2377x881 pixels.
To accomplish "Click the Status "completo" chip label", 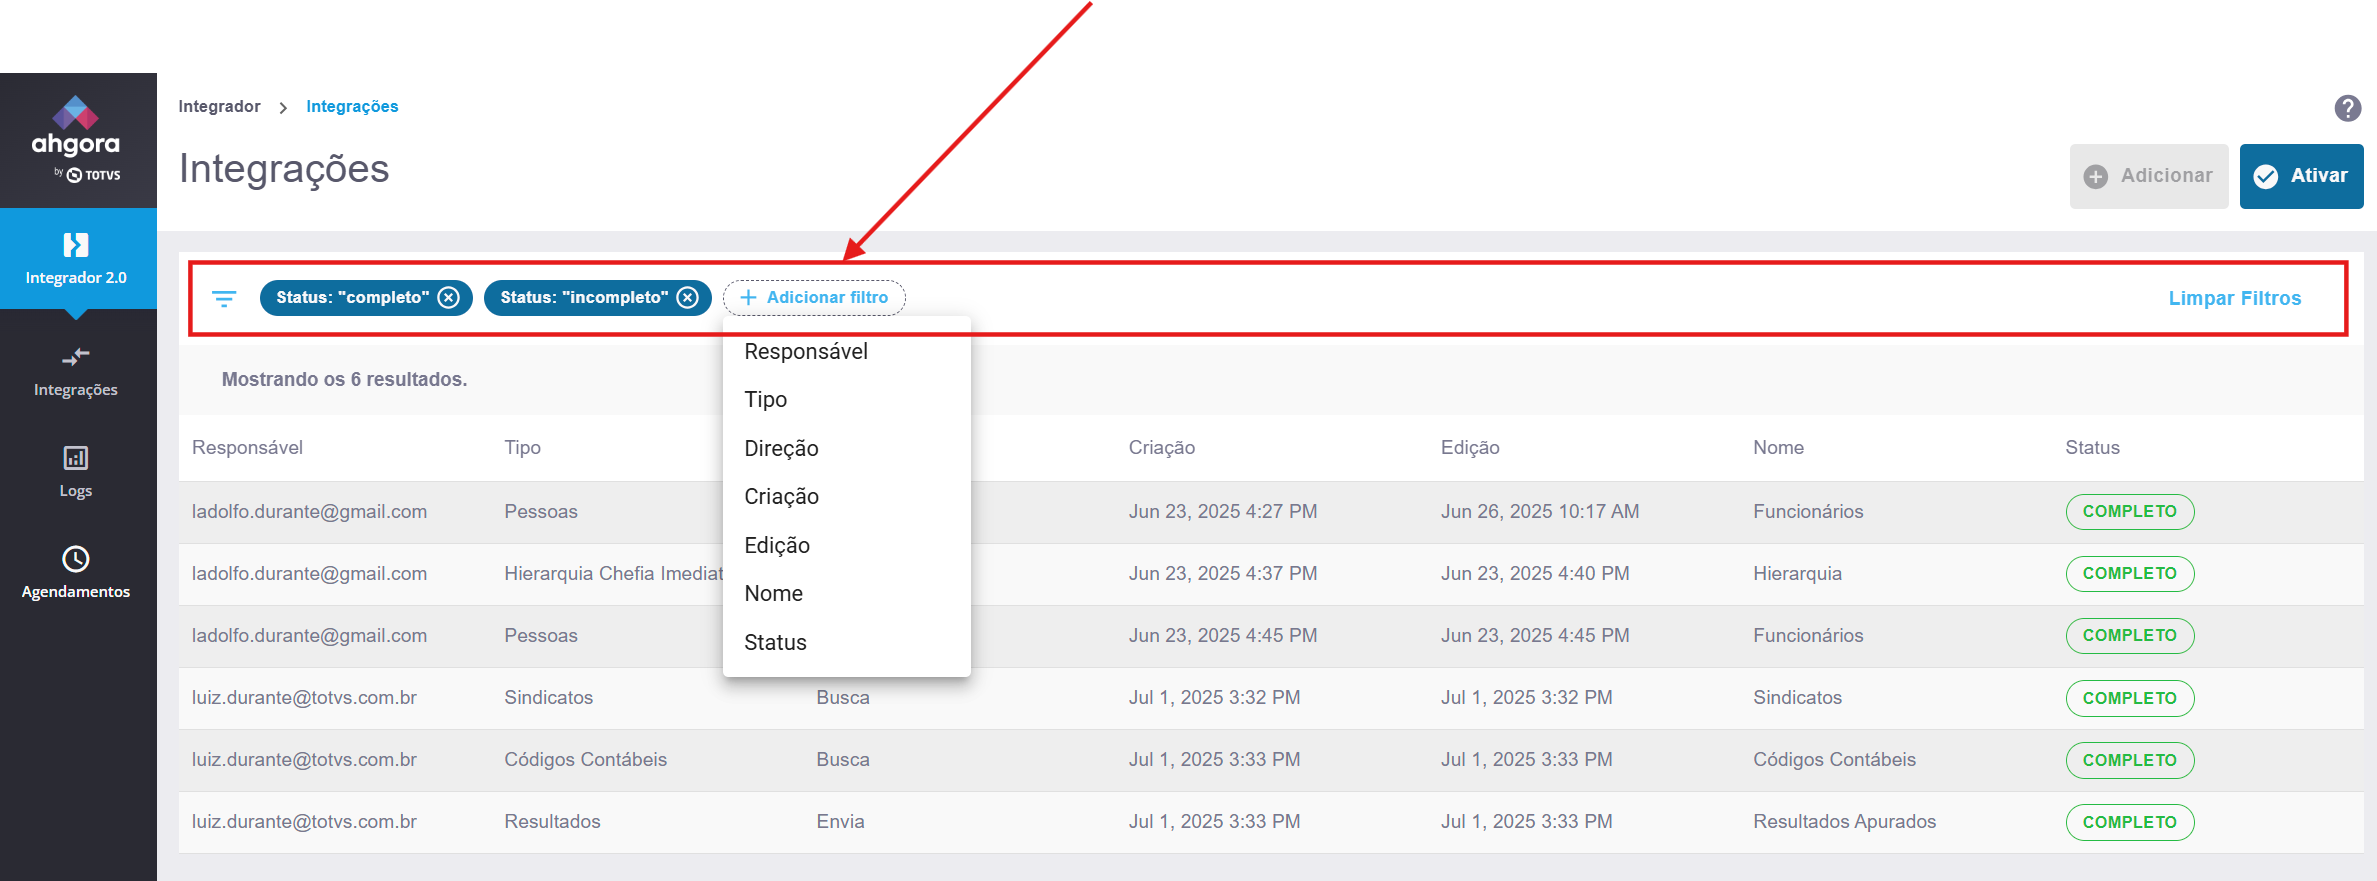I will (352, 298).
